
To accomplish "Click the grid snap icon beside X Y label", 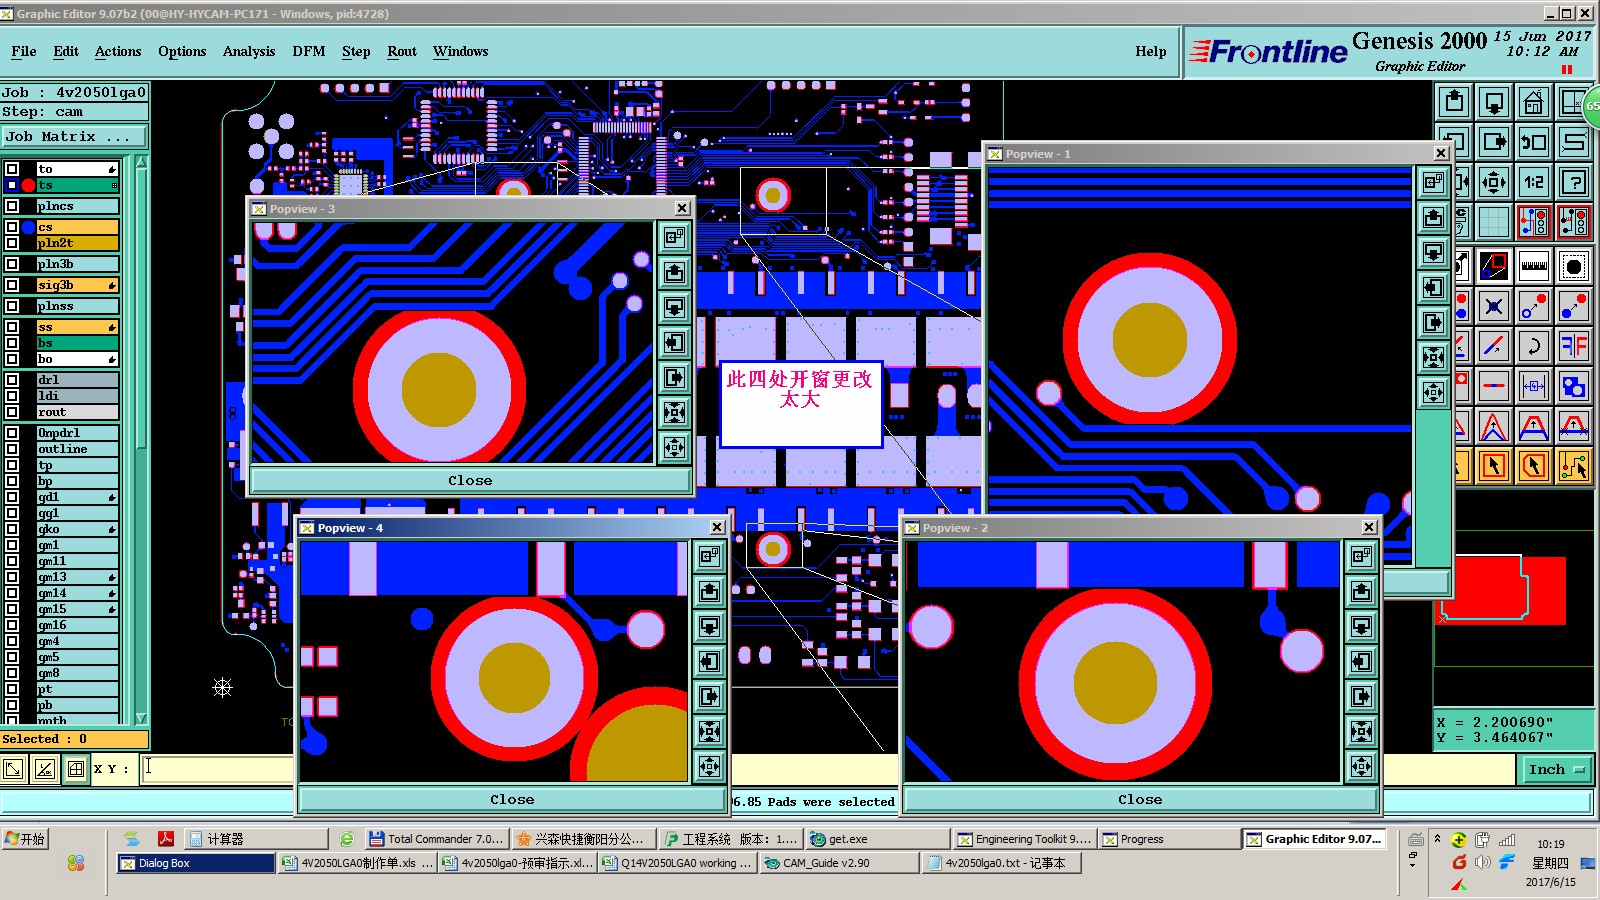I will [x=76, y=769].
